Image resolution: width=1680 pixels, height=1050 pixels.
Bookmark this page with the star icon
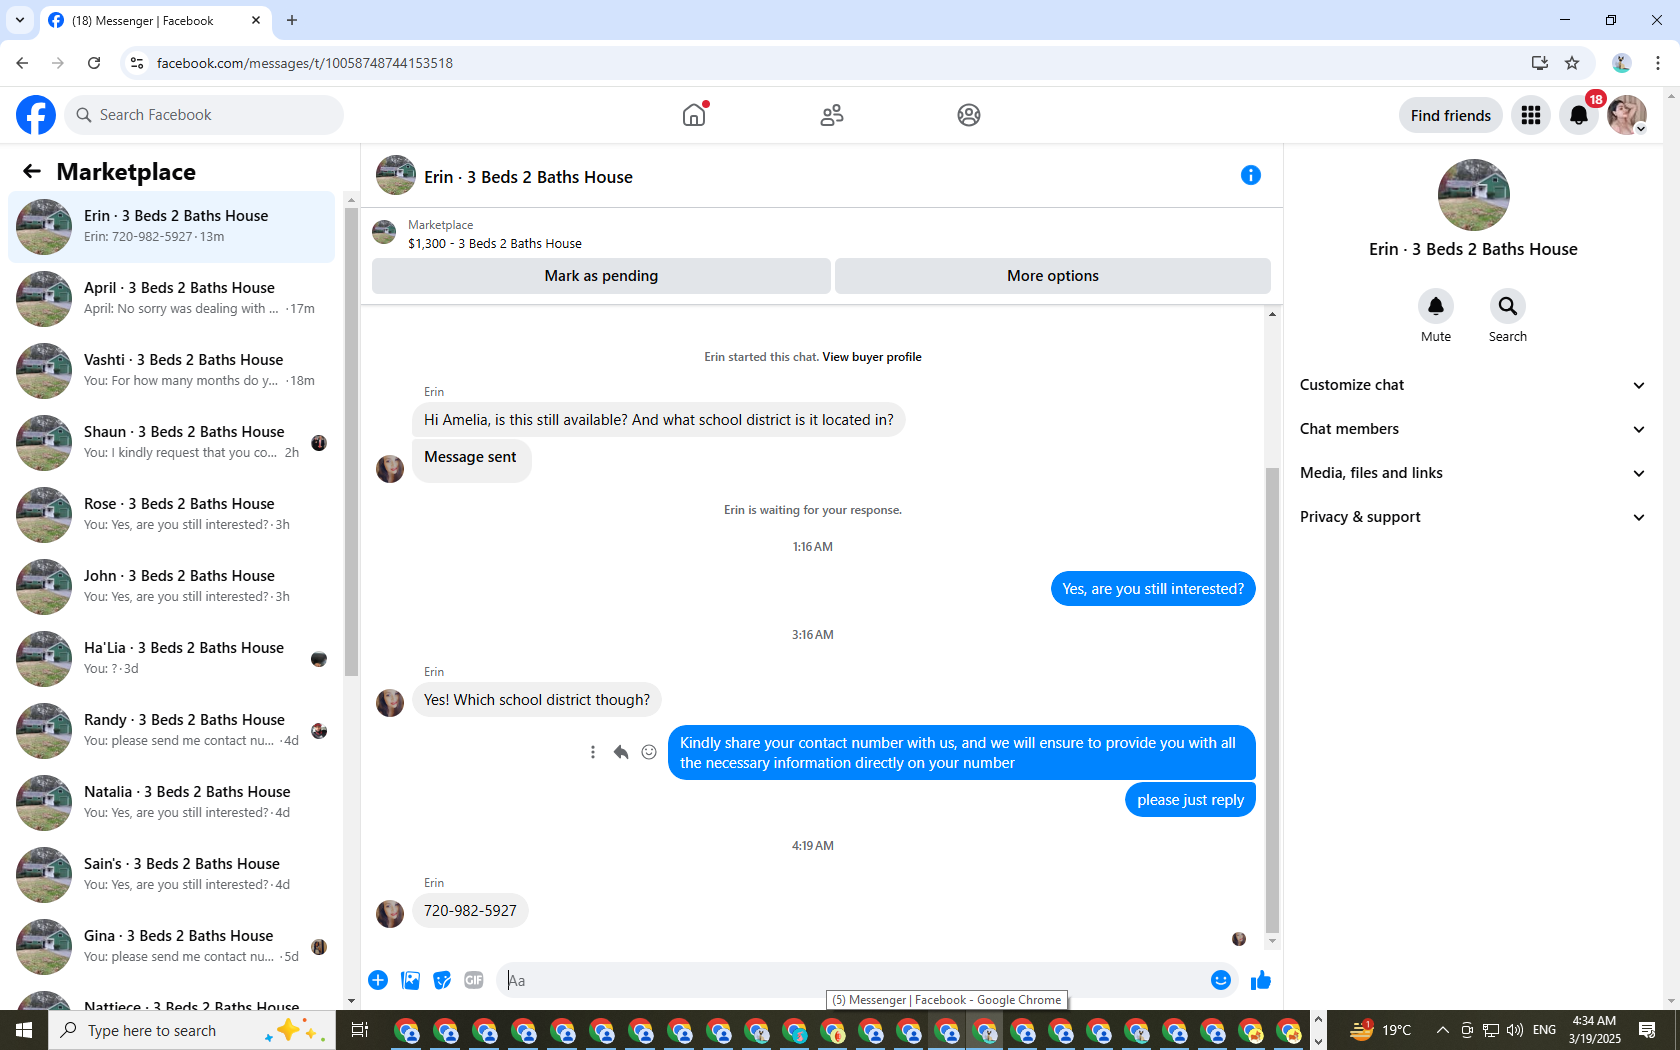point(1572,63)
